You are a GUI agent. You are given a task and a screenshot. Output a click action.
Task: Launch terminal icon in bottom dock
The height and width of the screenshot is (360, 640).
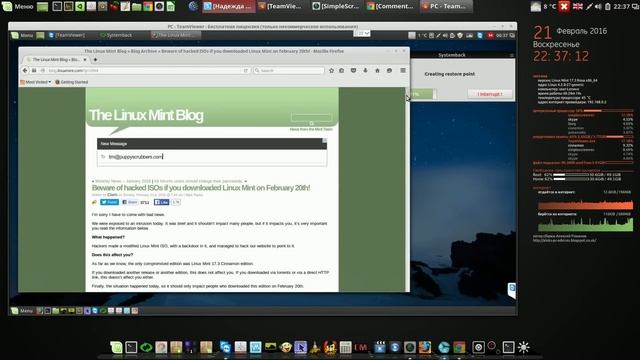click(131, 347)
